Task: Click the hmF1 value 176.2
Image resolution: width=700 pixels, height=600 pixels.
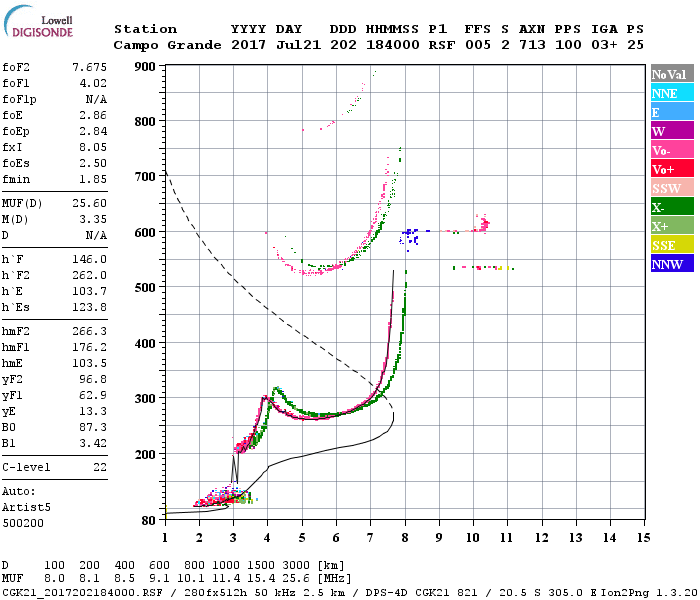Action: coord(89,347)
